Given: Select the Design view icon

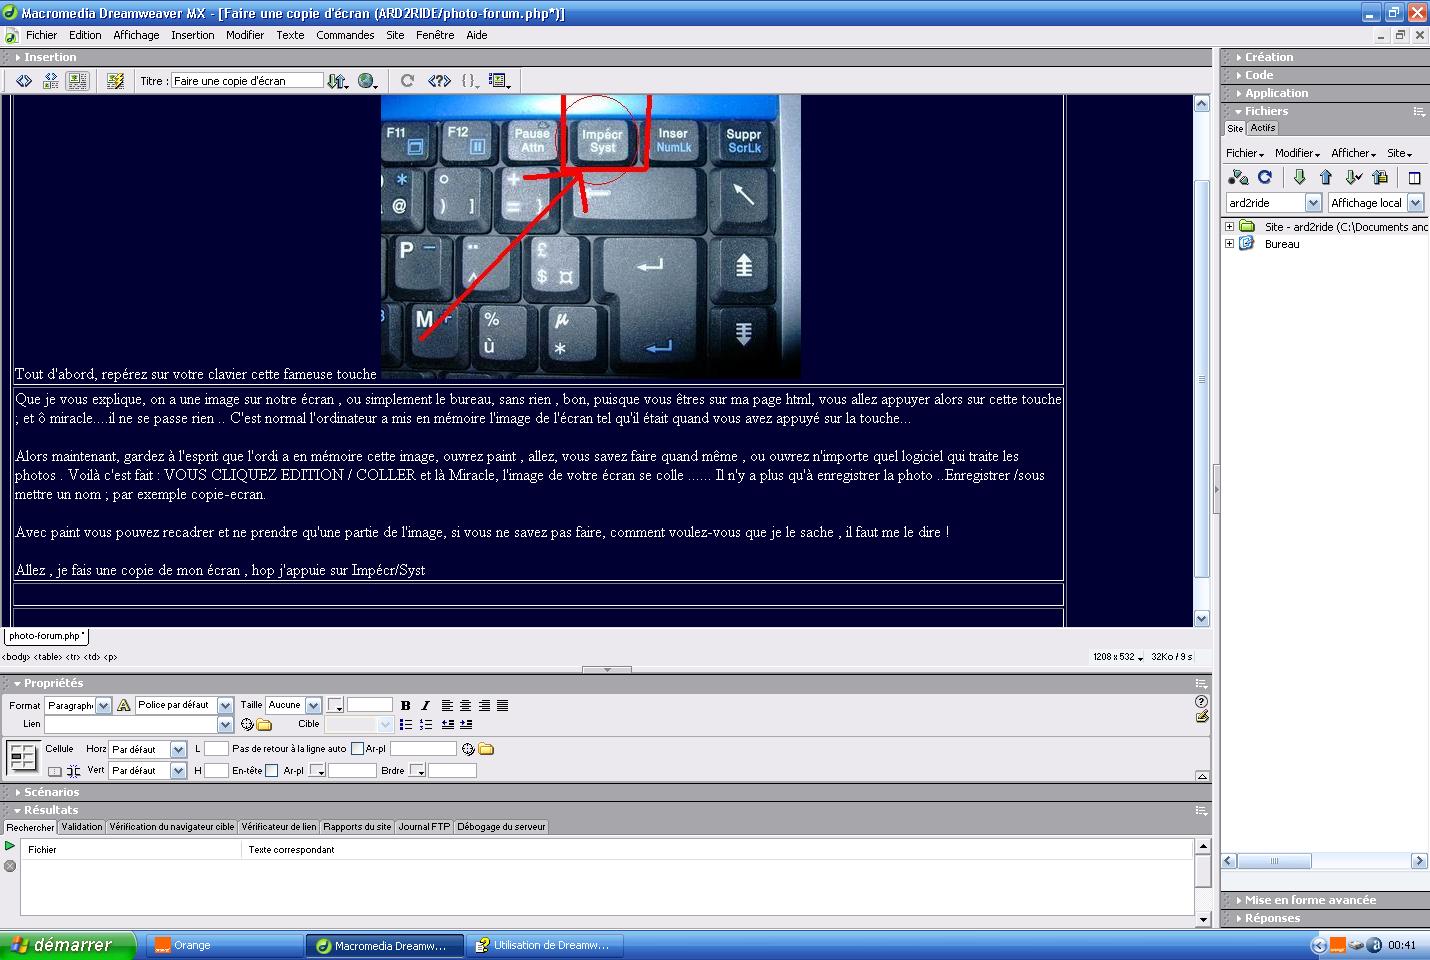Looking at the screenshot, I should pyautogui.click(x=77, y=81).
